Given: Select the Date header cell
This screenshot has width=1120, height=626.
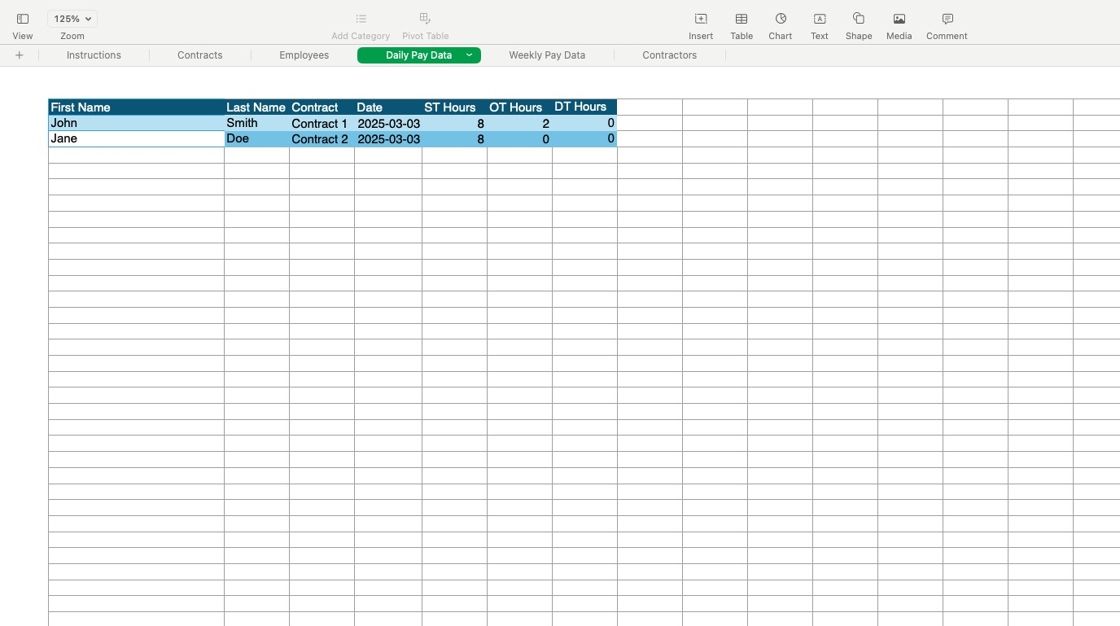Looking at the screenshot, I should point(388,107).
